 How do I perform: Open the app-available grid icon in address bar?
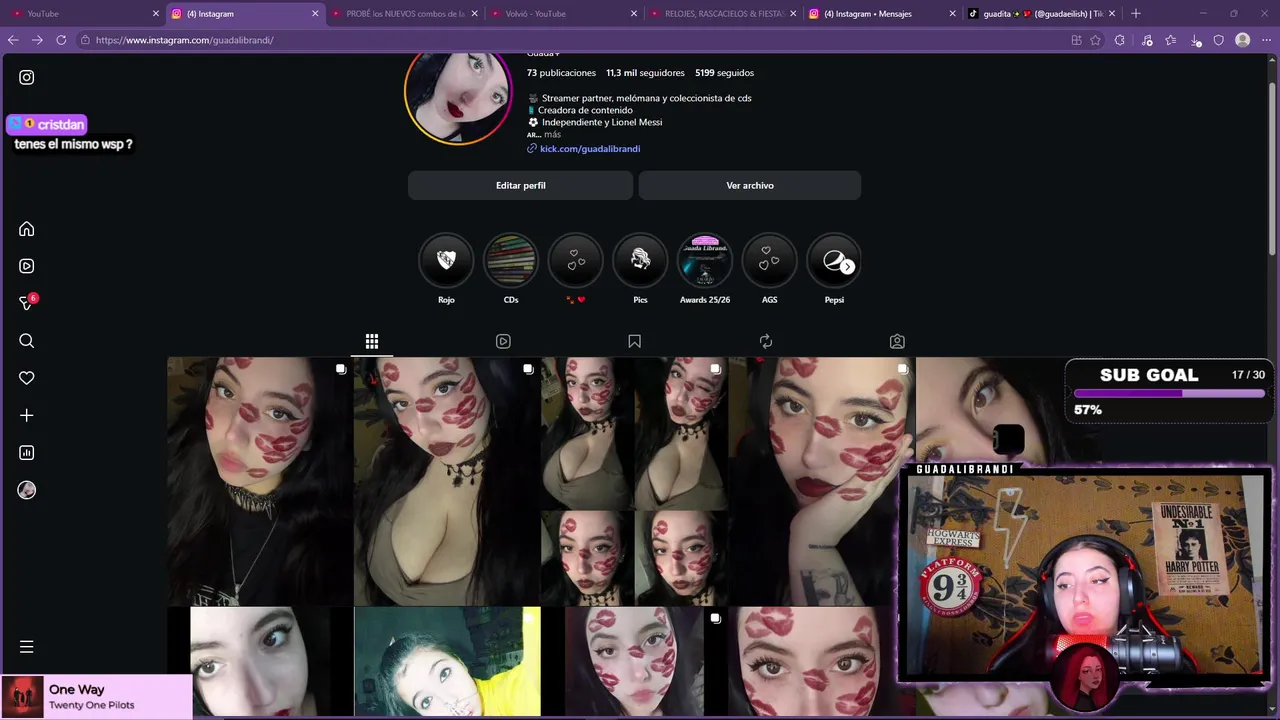point(1076,40)
